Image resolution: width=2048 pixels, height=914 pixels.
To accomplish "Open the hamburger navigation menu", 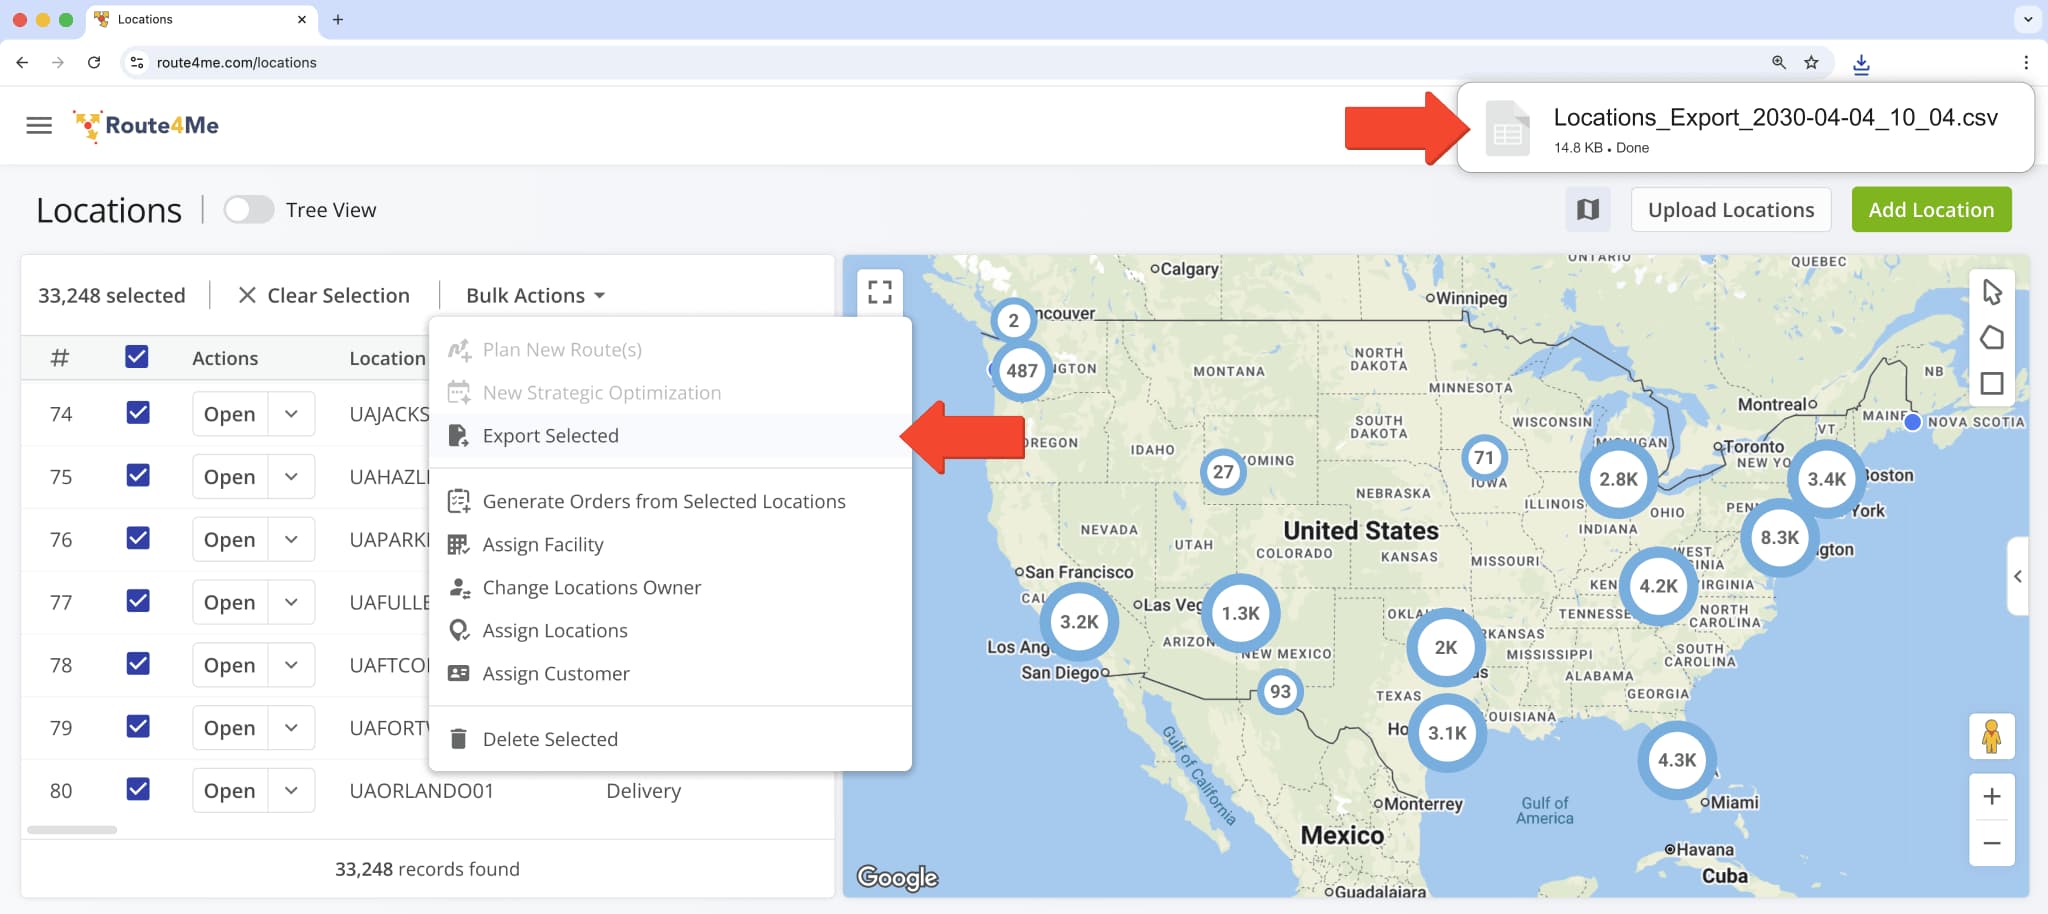I will [39, 125].
